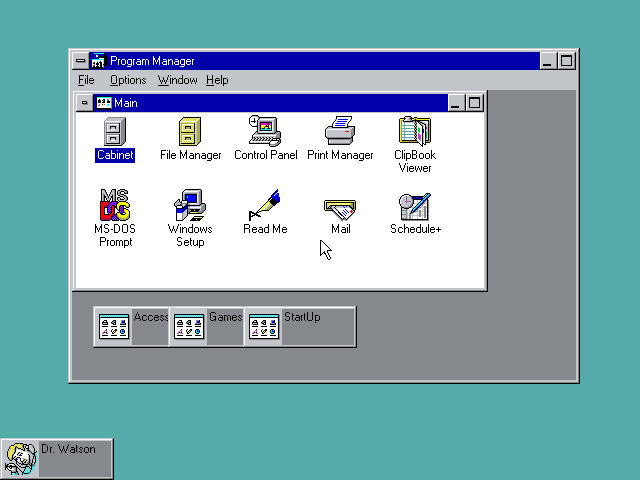Click the "Print Manager" label
The width and height of the screenshot is (640, 480).
(340, 155)
